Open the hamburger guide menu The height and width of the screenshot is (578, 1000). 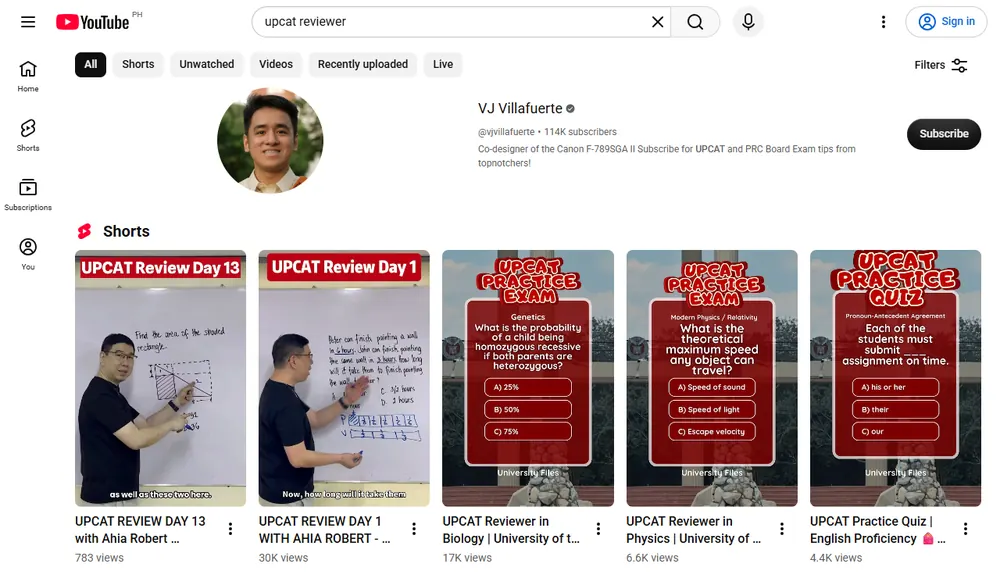click(x=28, y=22)
